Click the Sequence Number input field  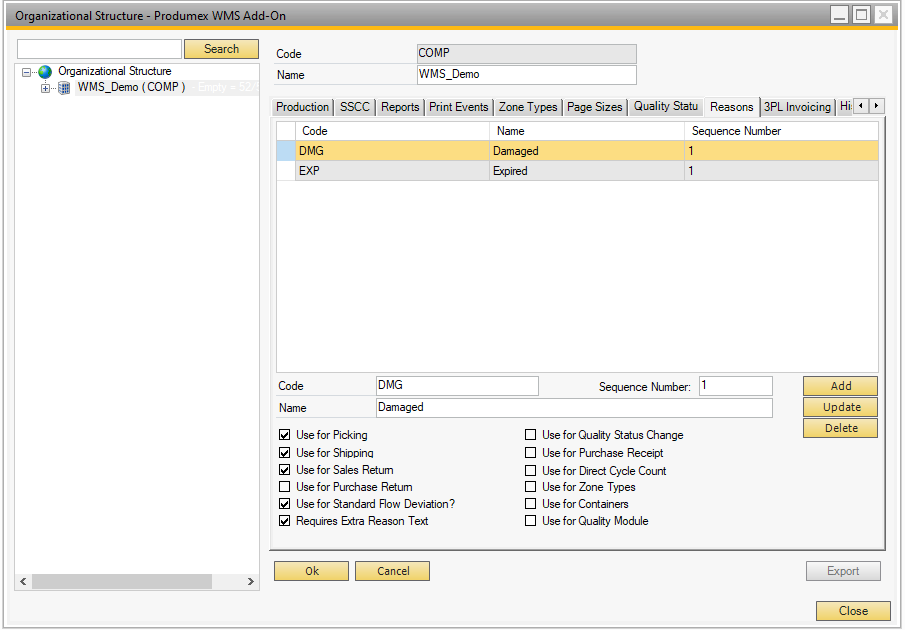(x=735, y=386)
